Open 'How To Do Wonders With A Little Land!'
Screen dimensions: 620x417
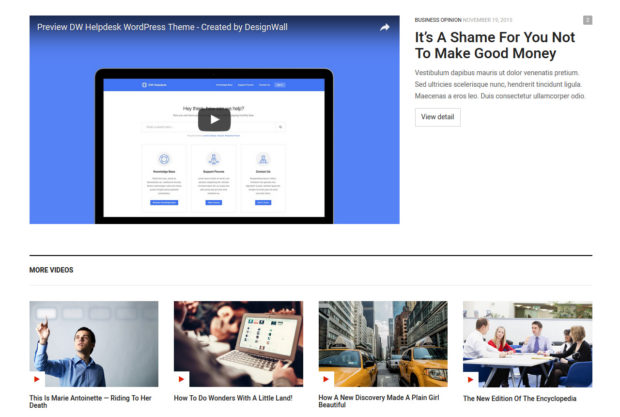[234, 398]
